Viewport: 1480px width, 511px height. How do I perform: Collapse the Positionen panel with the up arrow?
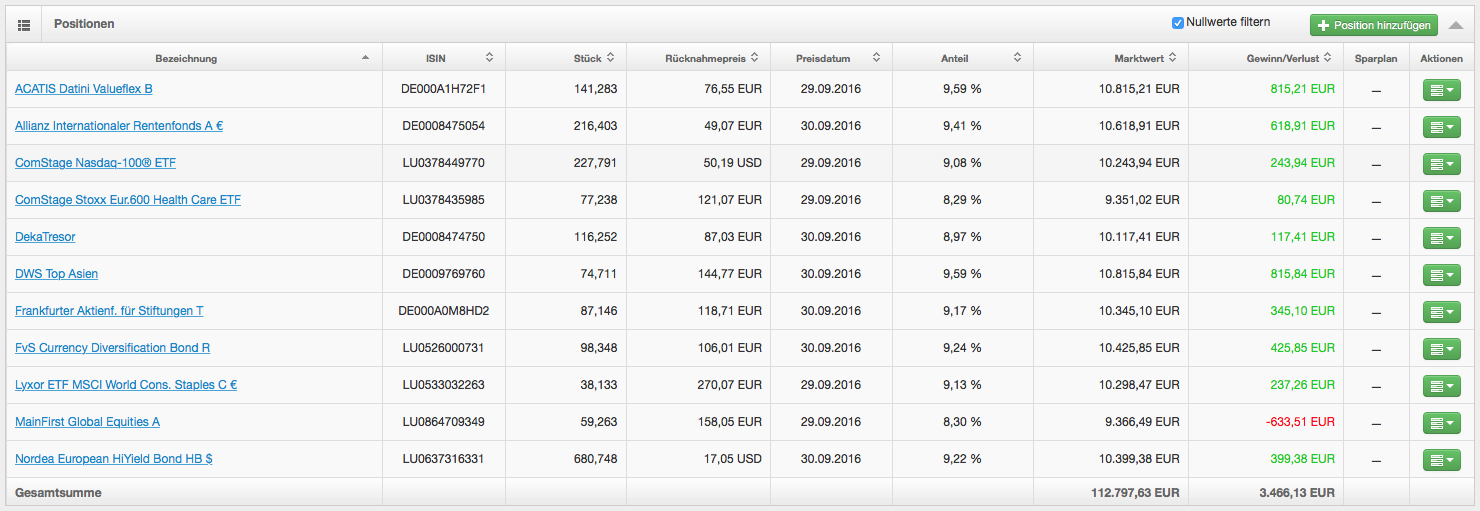pos(1456,25)
